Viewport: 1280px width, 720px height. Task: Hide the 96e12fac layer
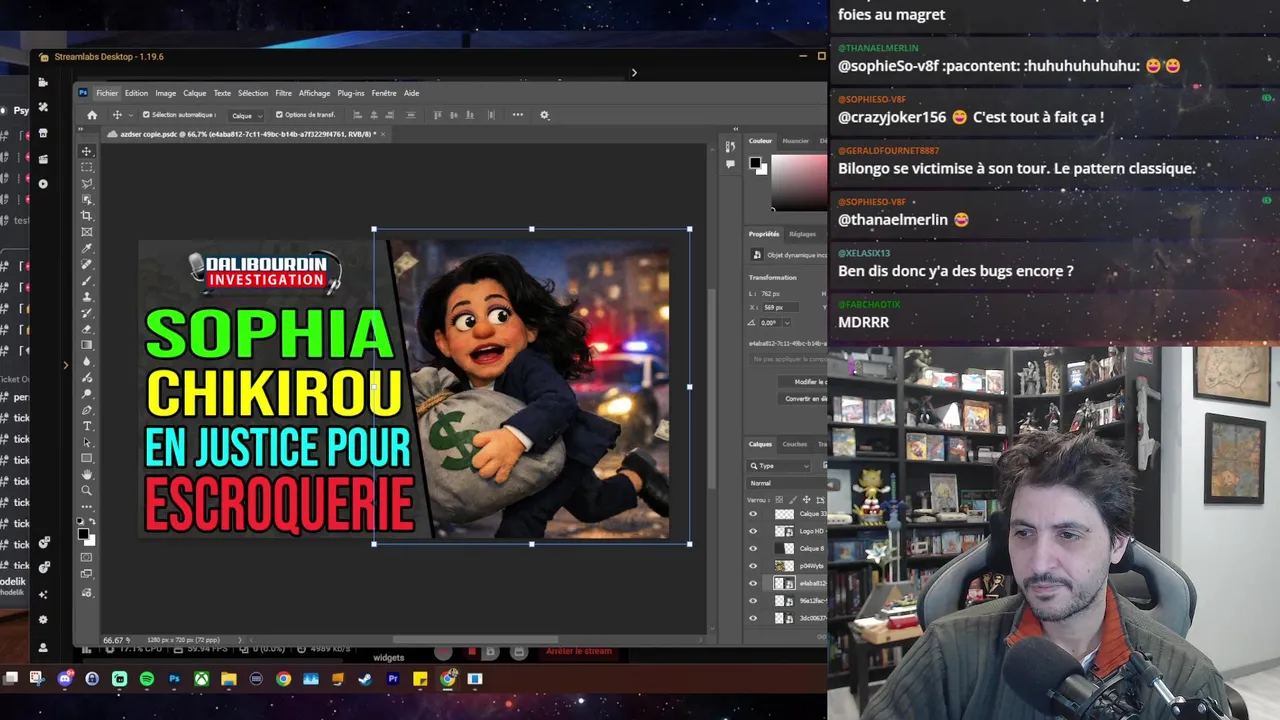click(x=753, y=601)
